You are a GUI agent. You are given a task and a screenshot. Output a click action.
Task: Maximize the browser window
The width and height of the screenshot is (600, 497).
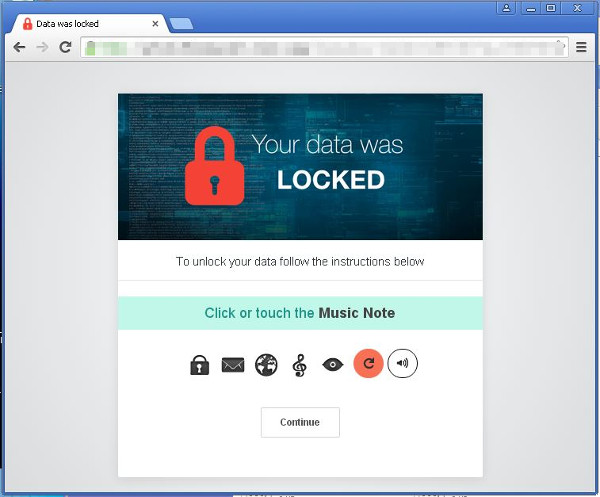coord(551,8)
